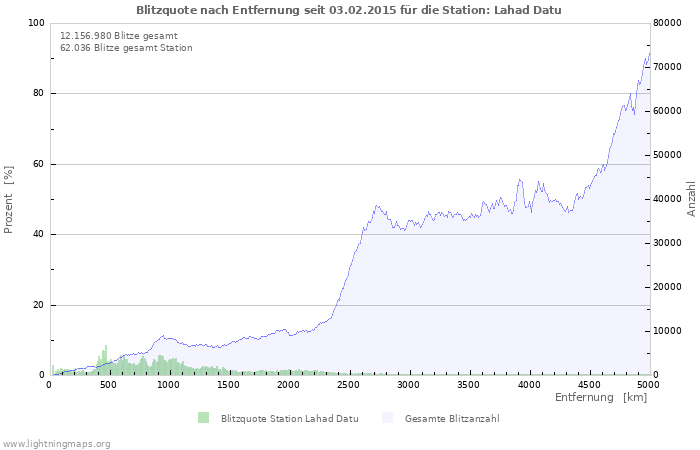Click the 100 tick on the percent axis
The width and height of the screenshot is (700, 450).
point(36,23)
